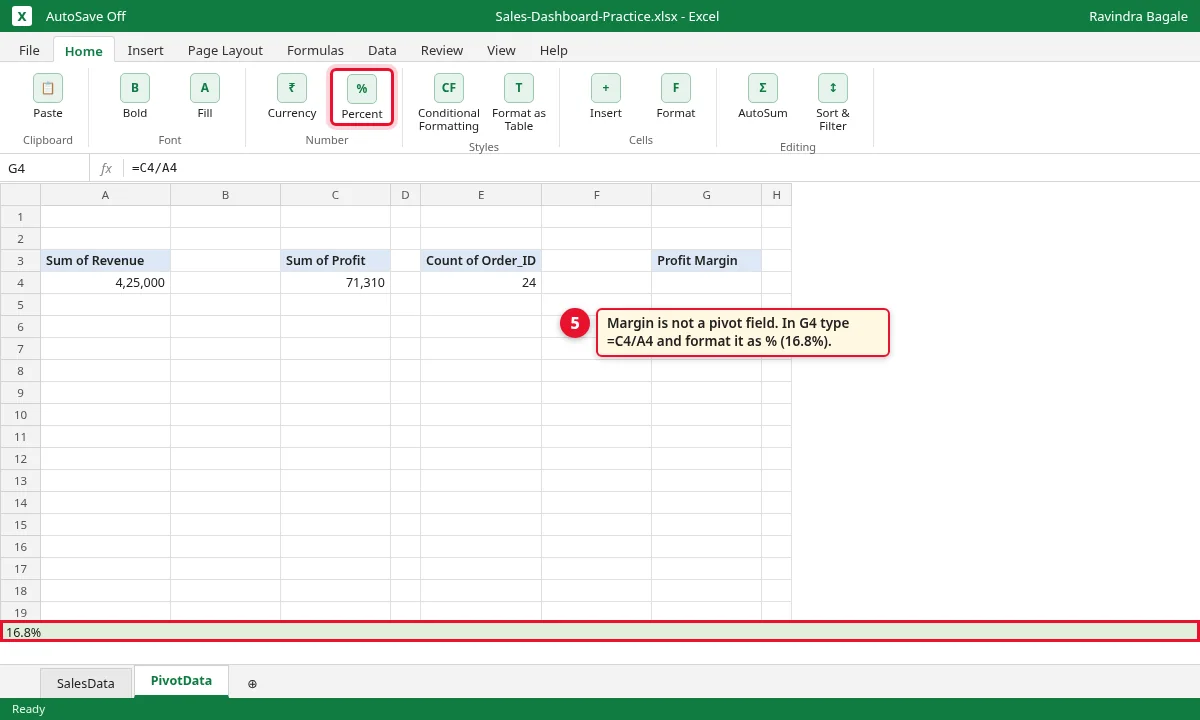Open the File menu

pyautogui.click(x=30, y=50)
